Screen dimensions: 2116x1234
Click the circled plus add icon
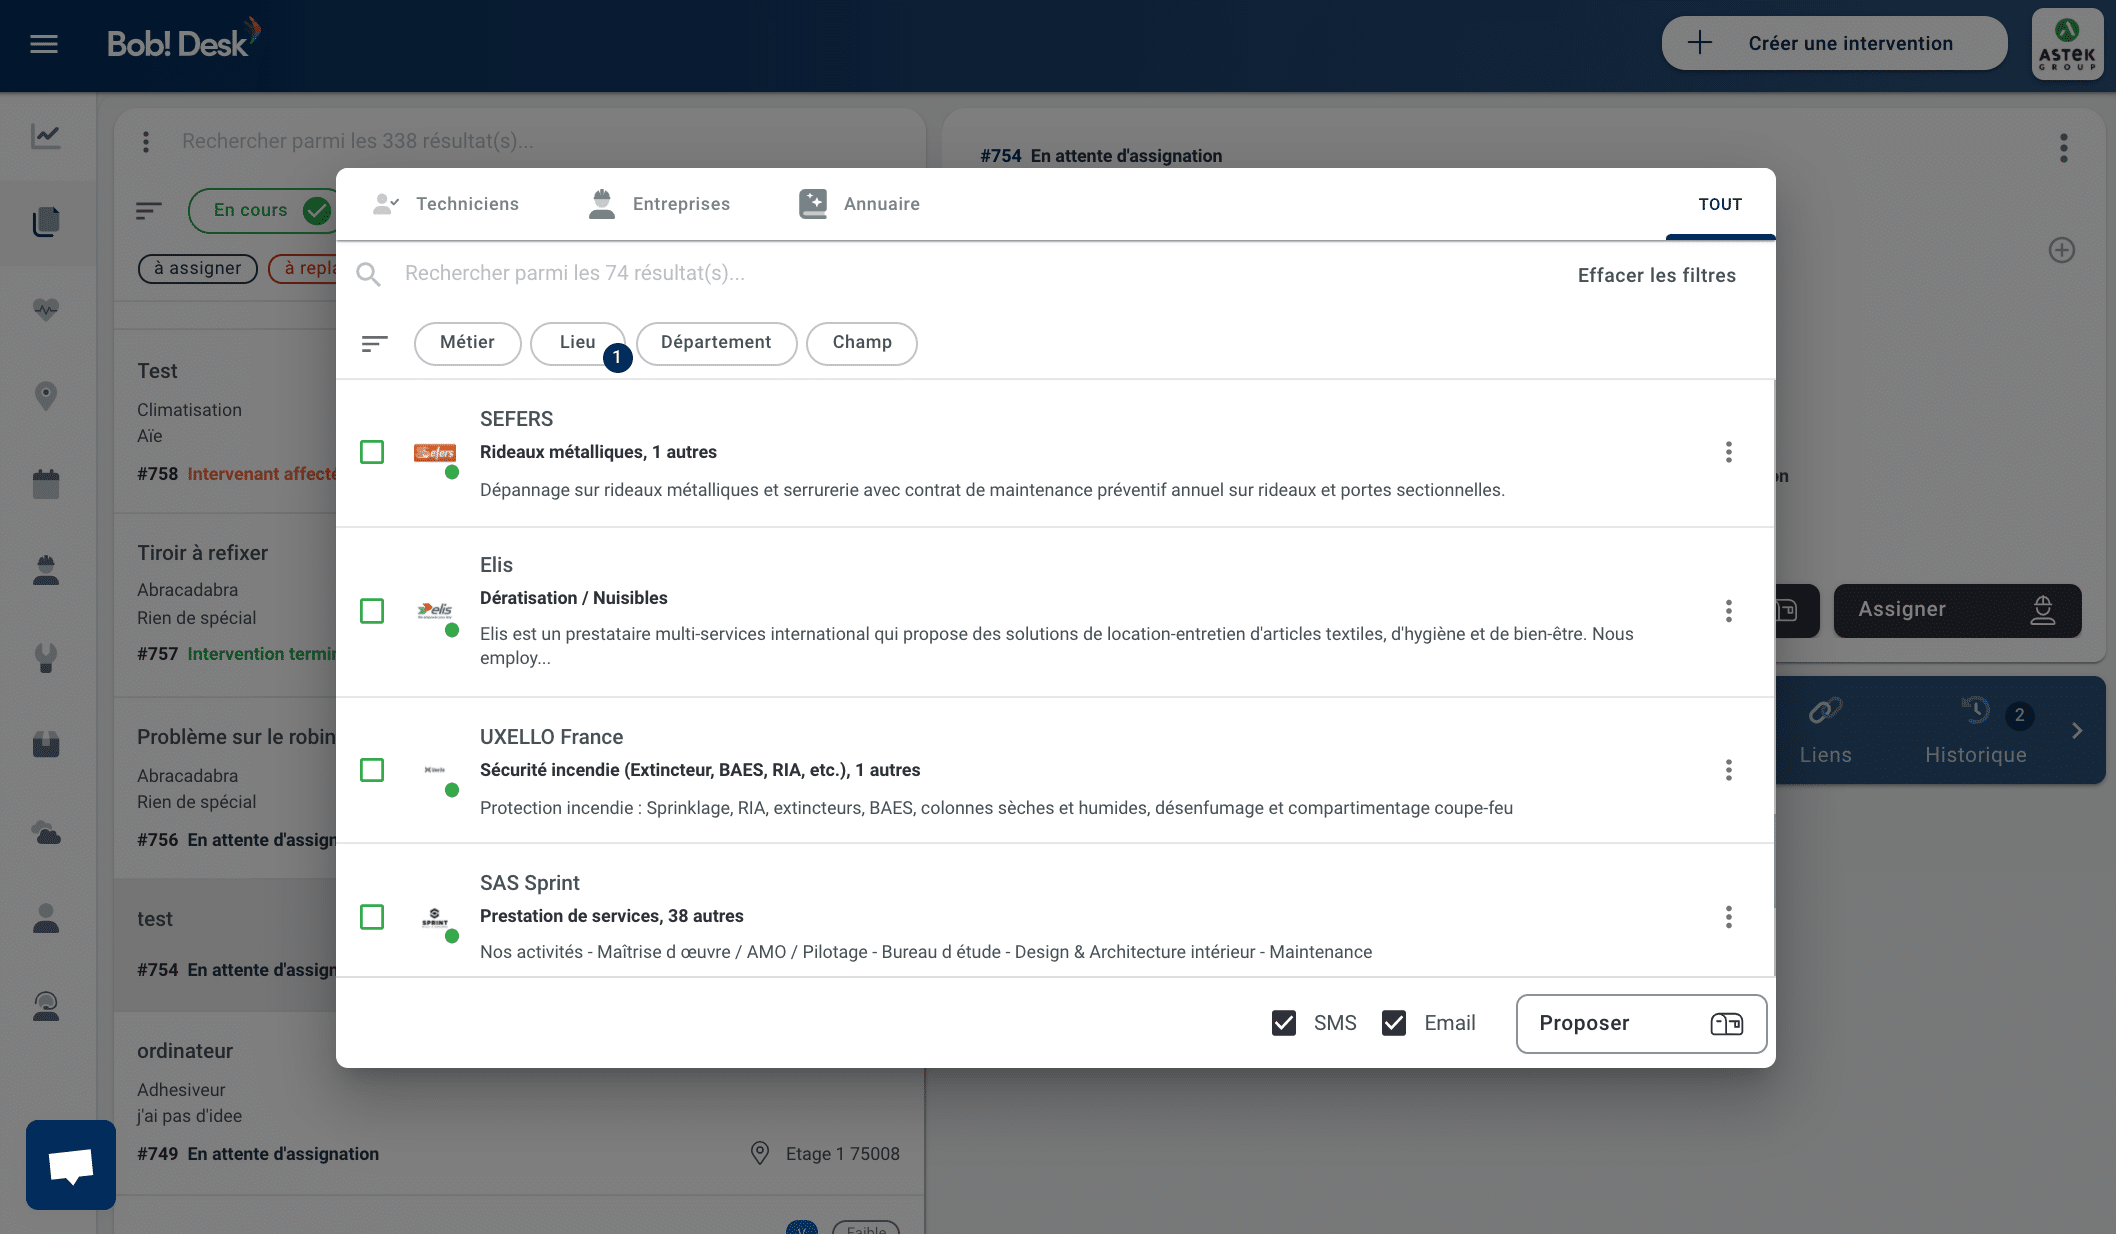2062,250
